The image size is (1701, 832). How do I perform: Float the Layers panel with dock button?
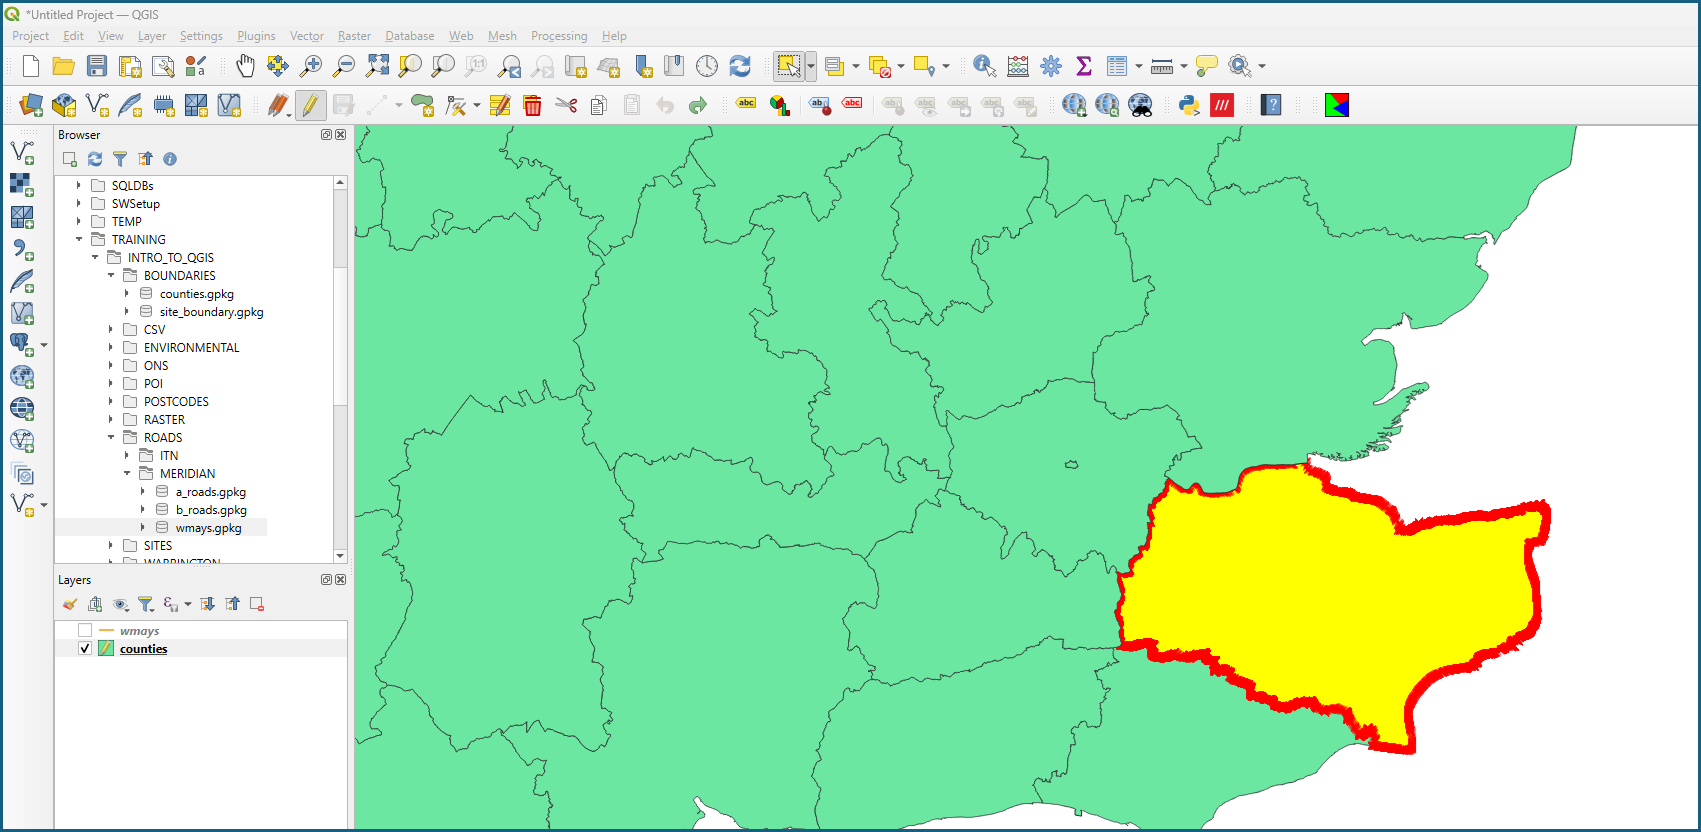pos(326,580)
